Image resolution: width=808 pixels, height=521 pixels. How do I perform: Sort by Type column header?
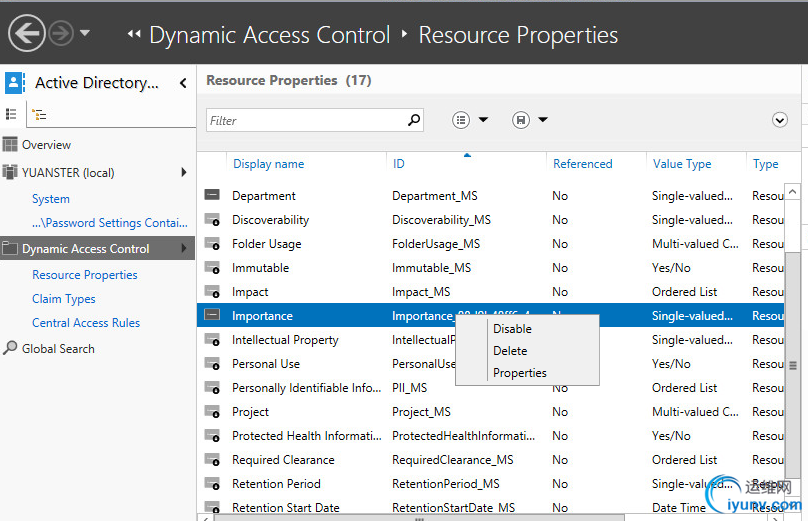(765, 164)
